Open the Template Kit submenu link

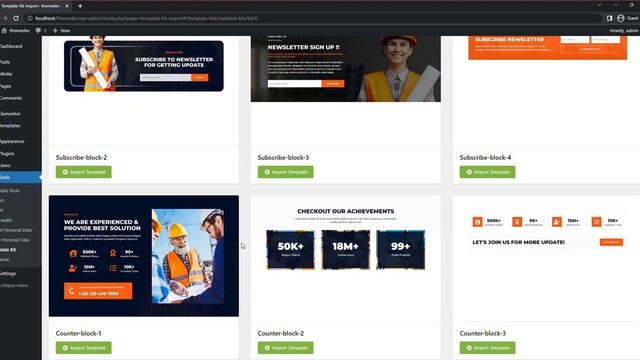coord(8,250)
